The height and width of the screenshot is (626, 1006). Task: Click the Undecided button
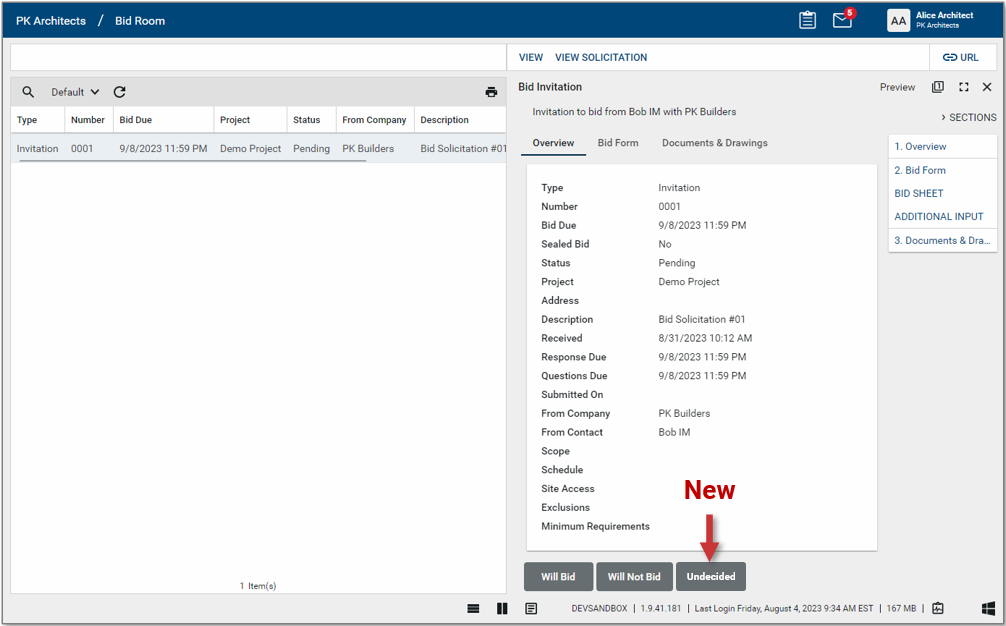[710, 577]
